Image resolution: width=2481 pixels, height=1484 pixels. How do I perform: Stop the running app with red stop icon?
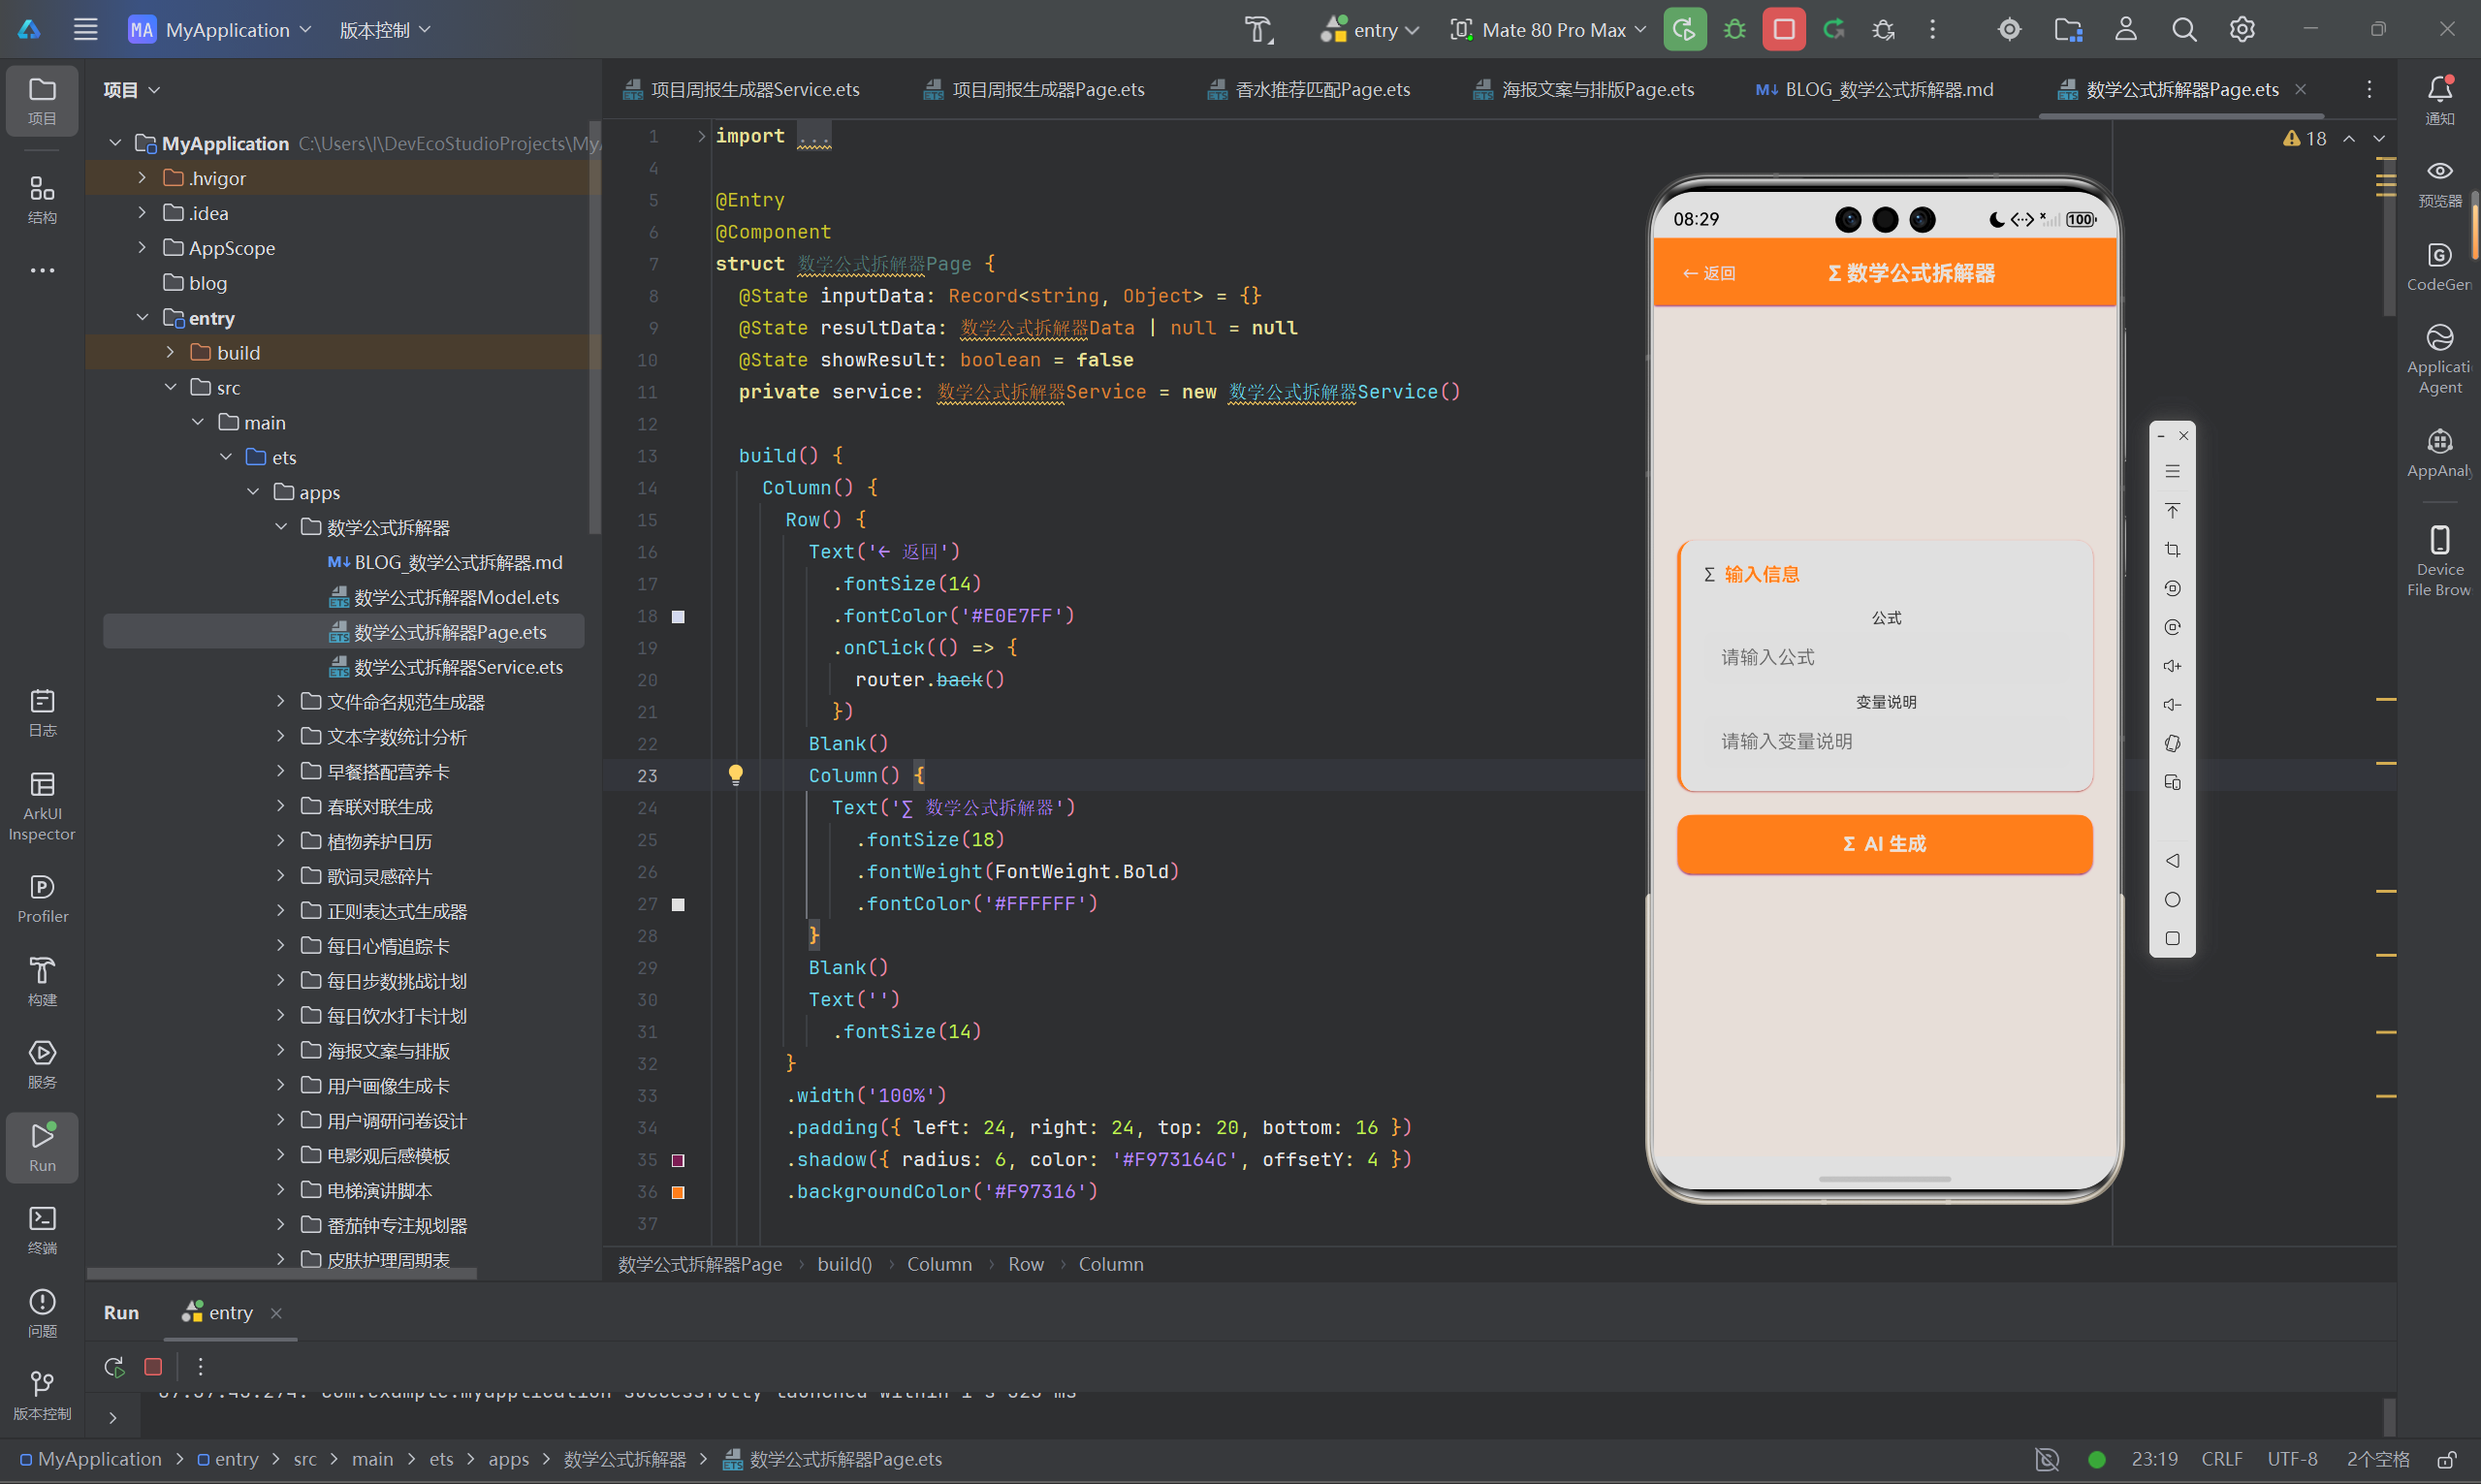click(x=1783, y=29)
